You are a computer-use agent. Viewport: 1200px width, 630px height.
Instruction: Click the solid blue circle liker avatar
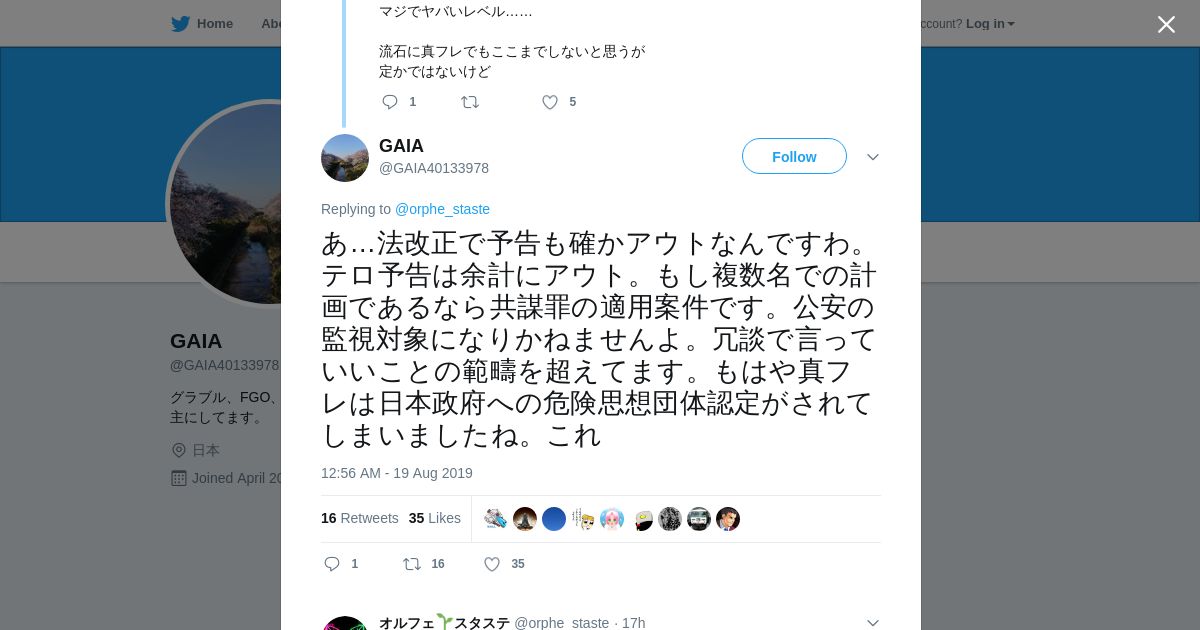point(554,519)
